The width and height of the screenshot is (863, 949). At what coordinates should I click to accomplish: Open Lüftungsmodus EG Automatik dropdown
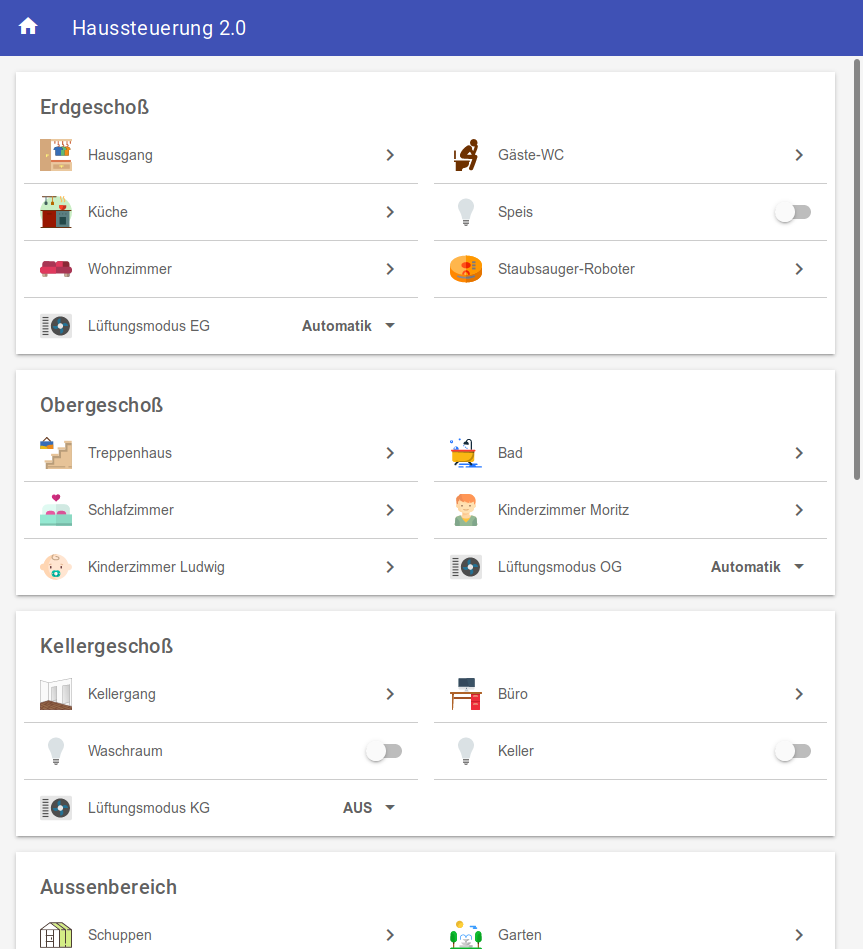pos(349,326)
